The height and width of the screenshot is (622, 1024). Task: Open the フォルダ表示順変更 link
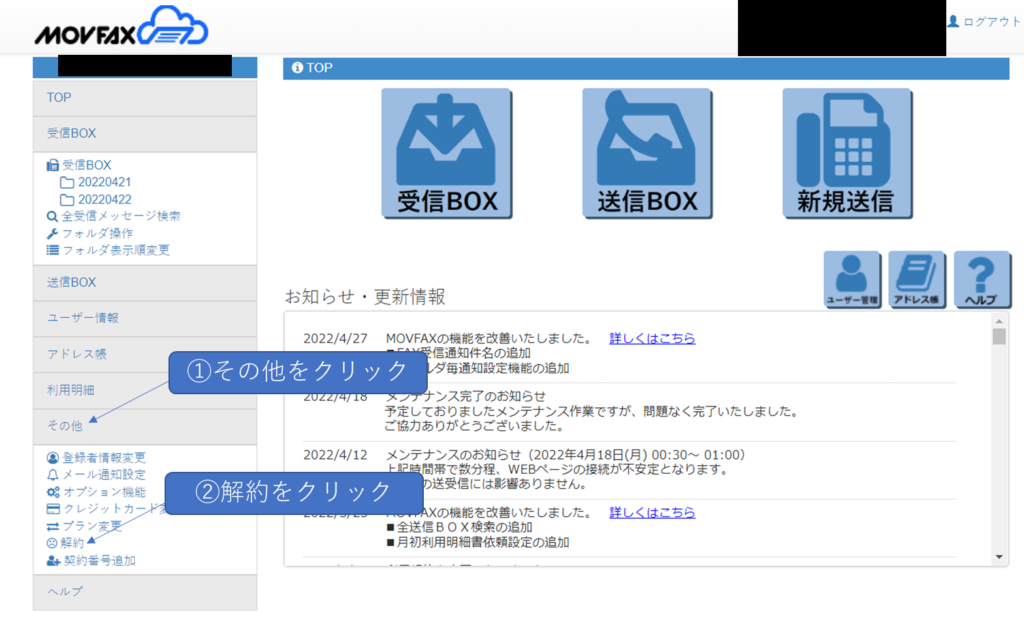pos(116,250)
